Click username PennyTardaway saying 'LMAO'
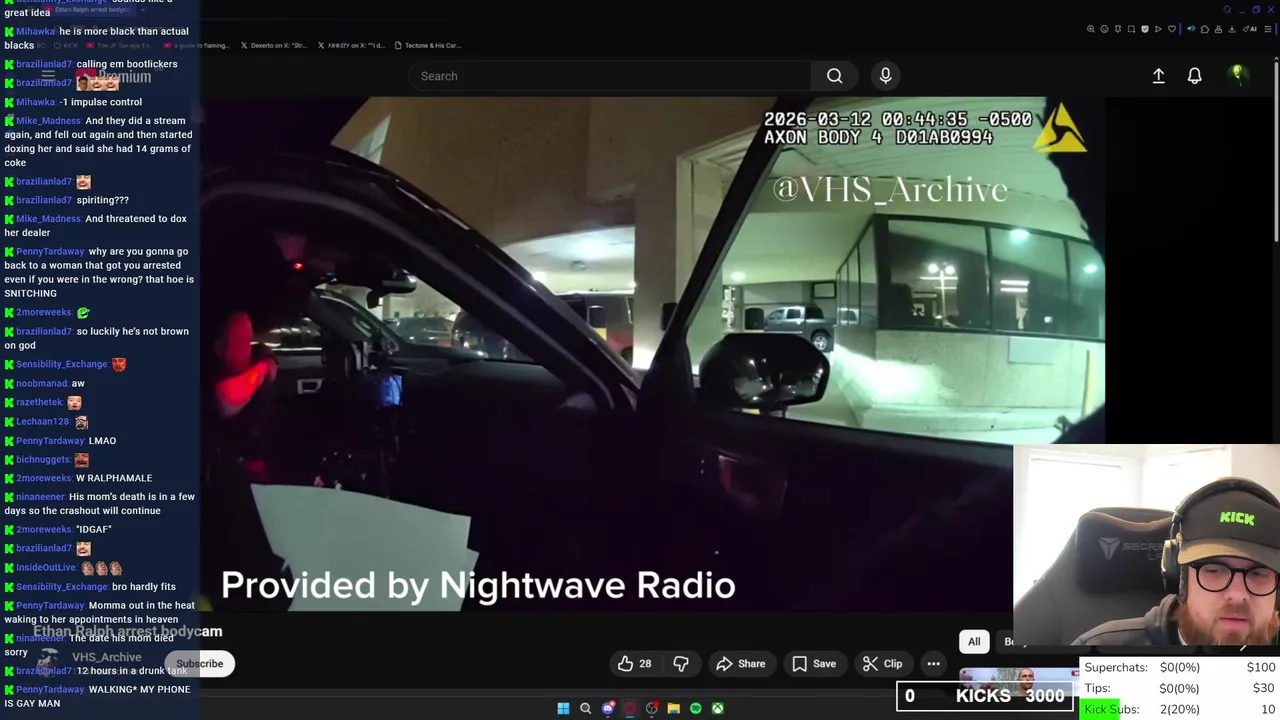 tap(50, 441)
